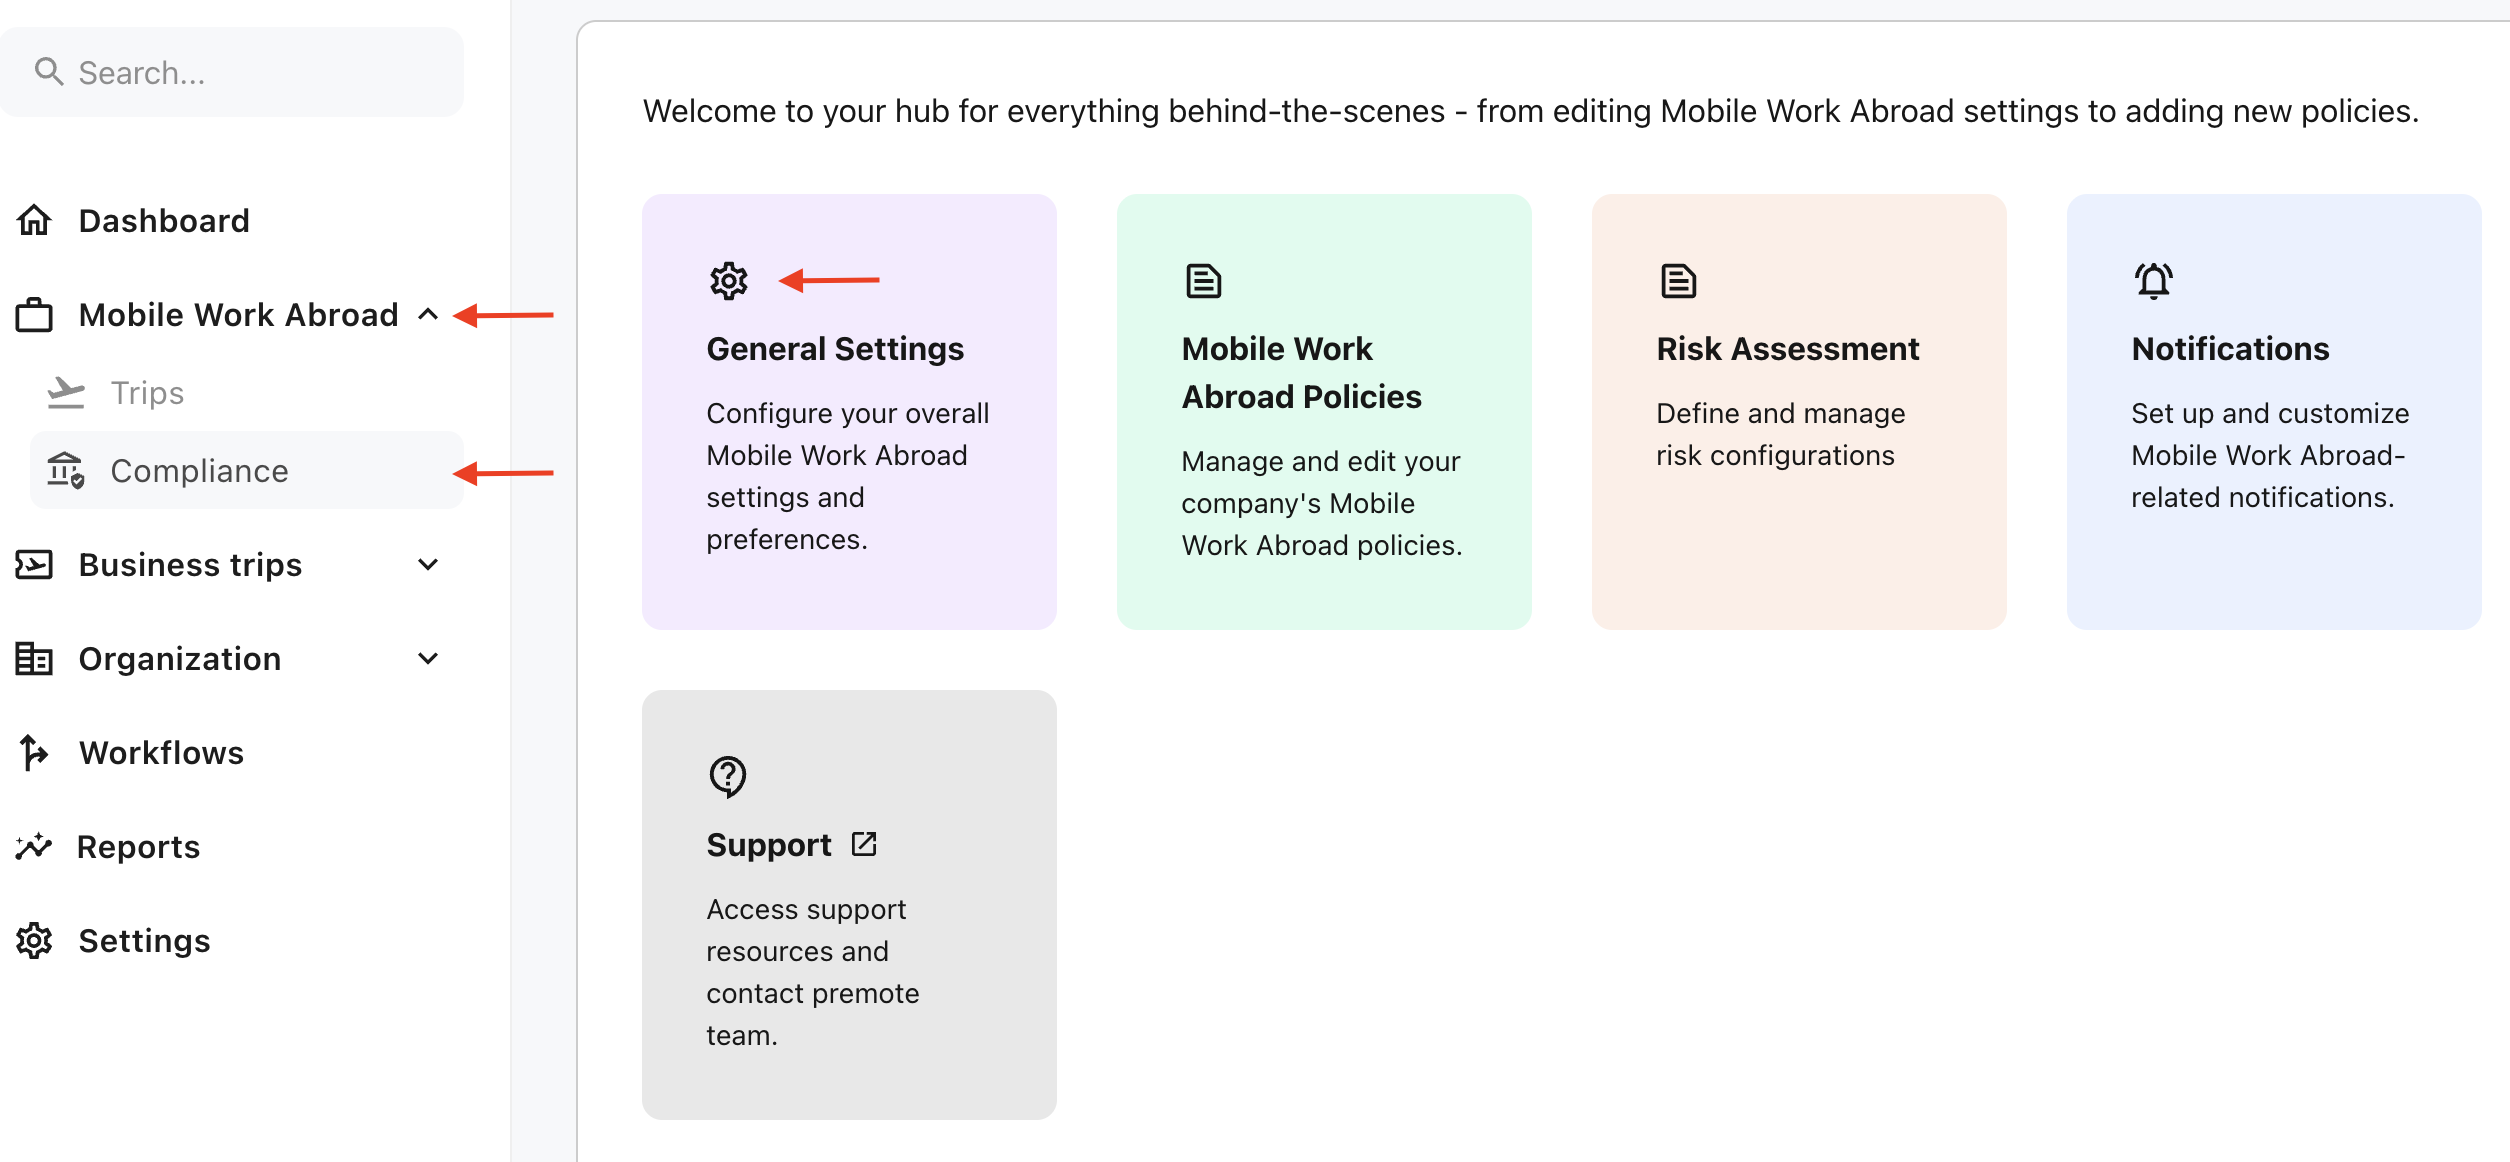Viewport: 2510px width, 1162px height.
Task: Click the General Settings gear icon
Action: 729,281
